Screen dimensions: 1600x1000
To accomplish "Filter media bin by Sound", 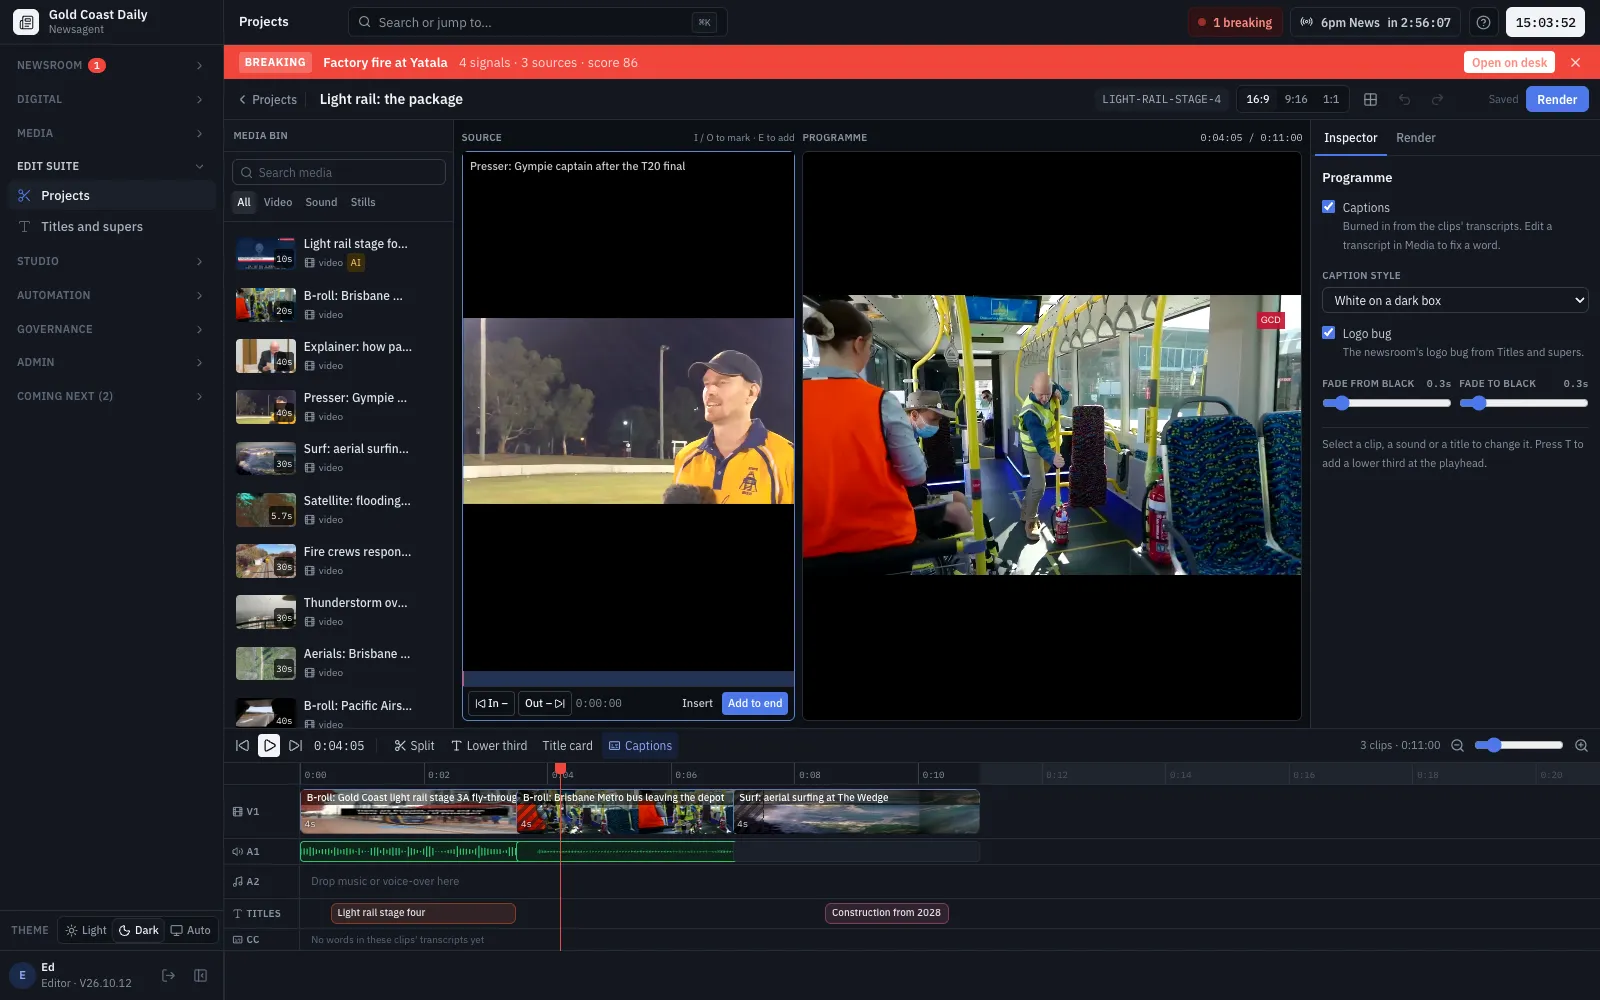I will [x=321, y=202].
